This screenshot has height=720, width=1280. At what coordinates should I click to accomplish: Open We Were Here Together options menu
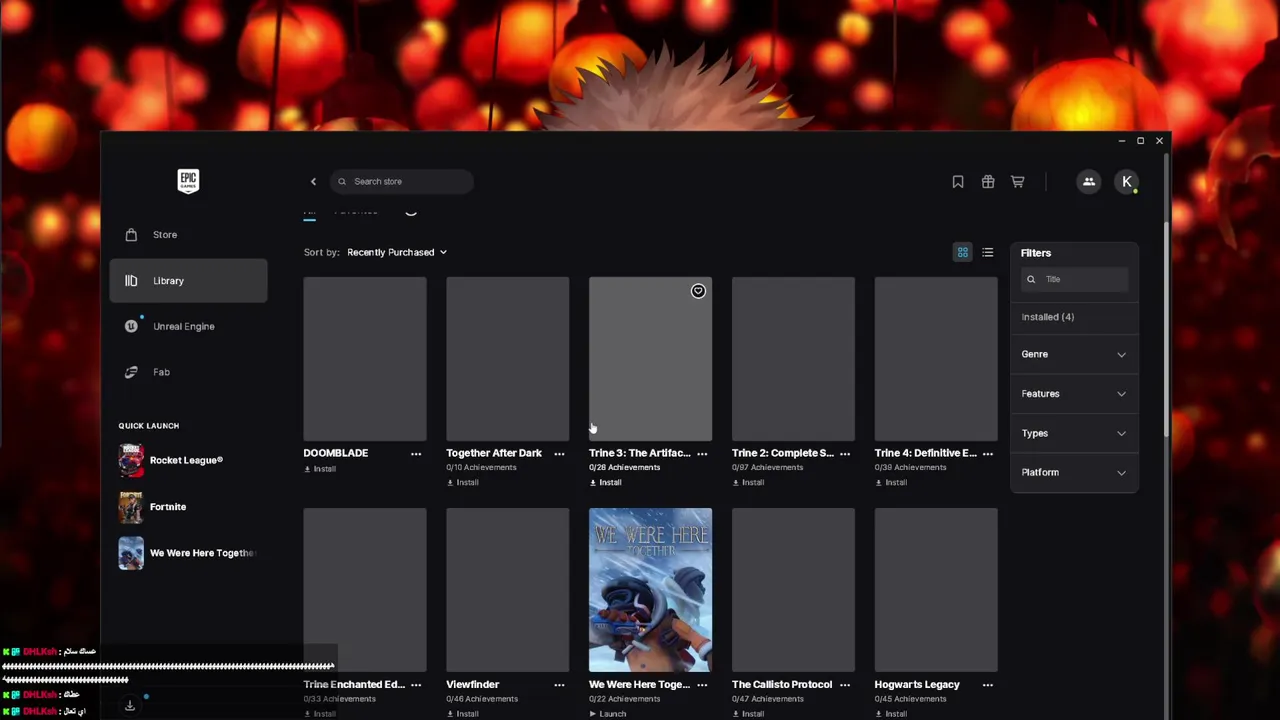coord(702,685)
